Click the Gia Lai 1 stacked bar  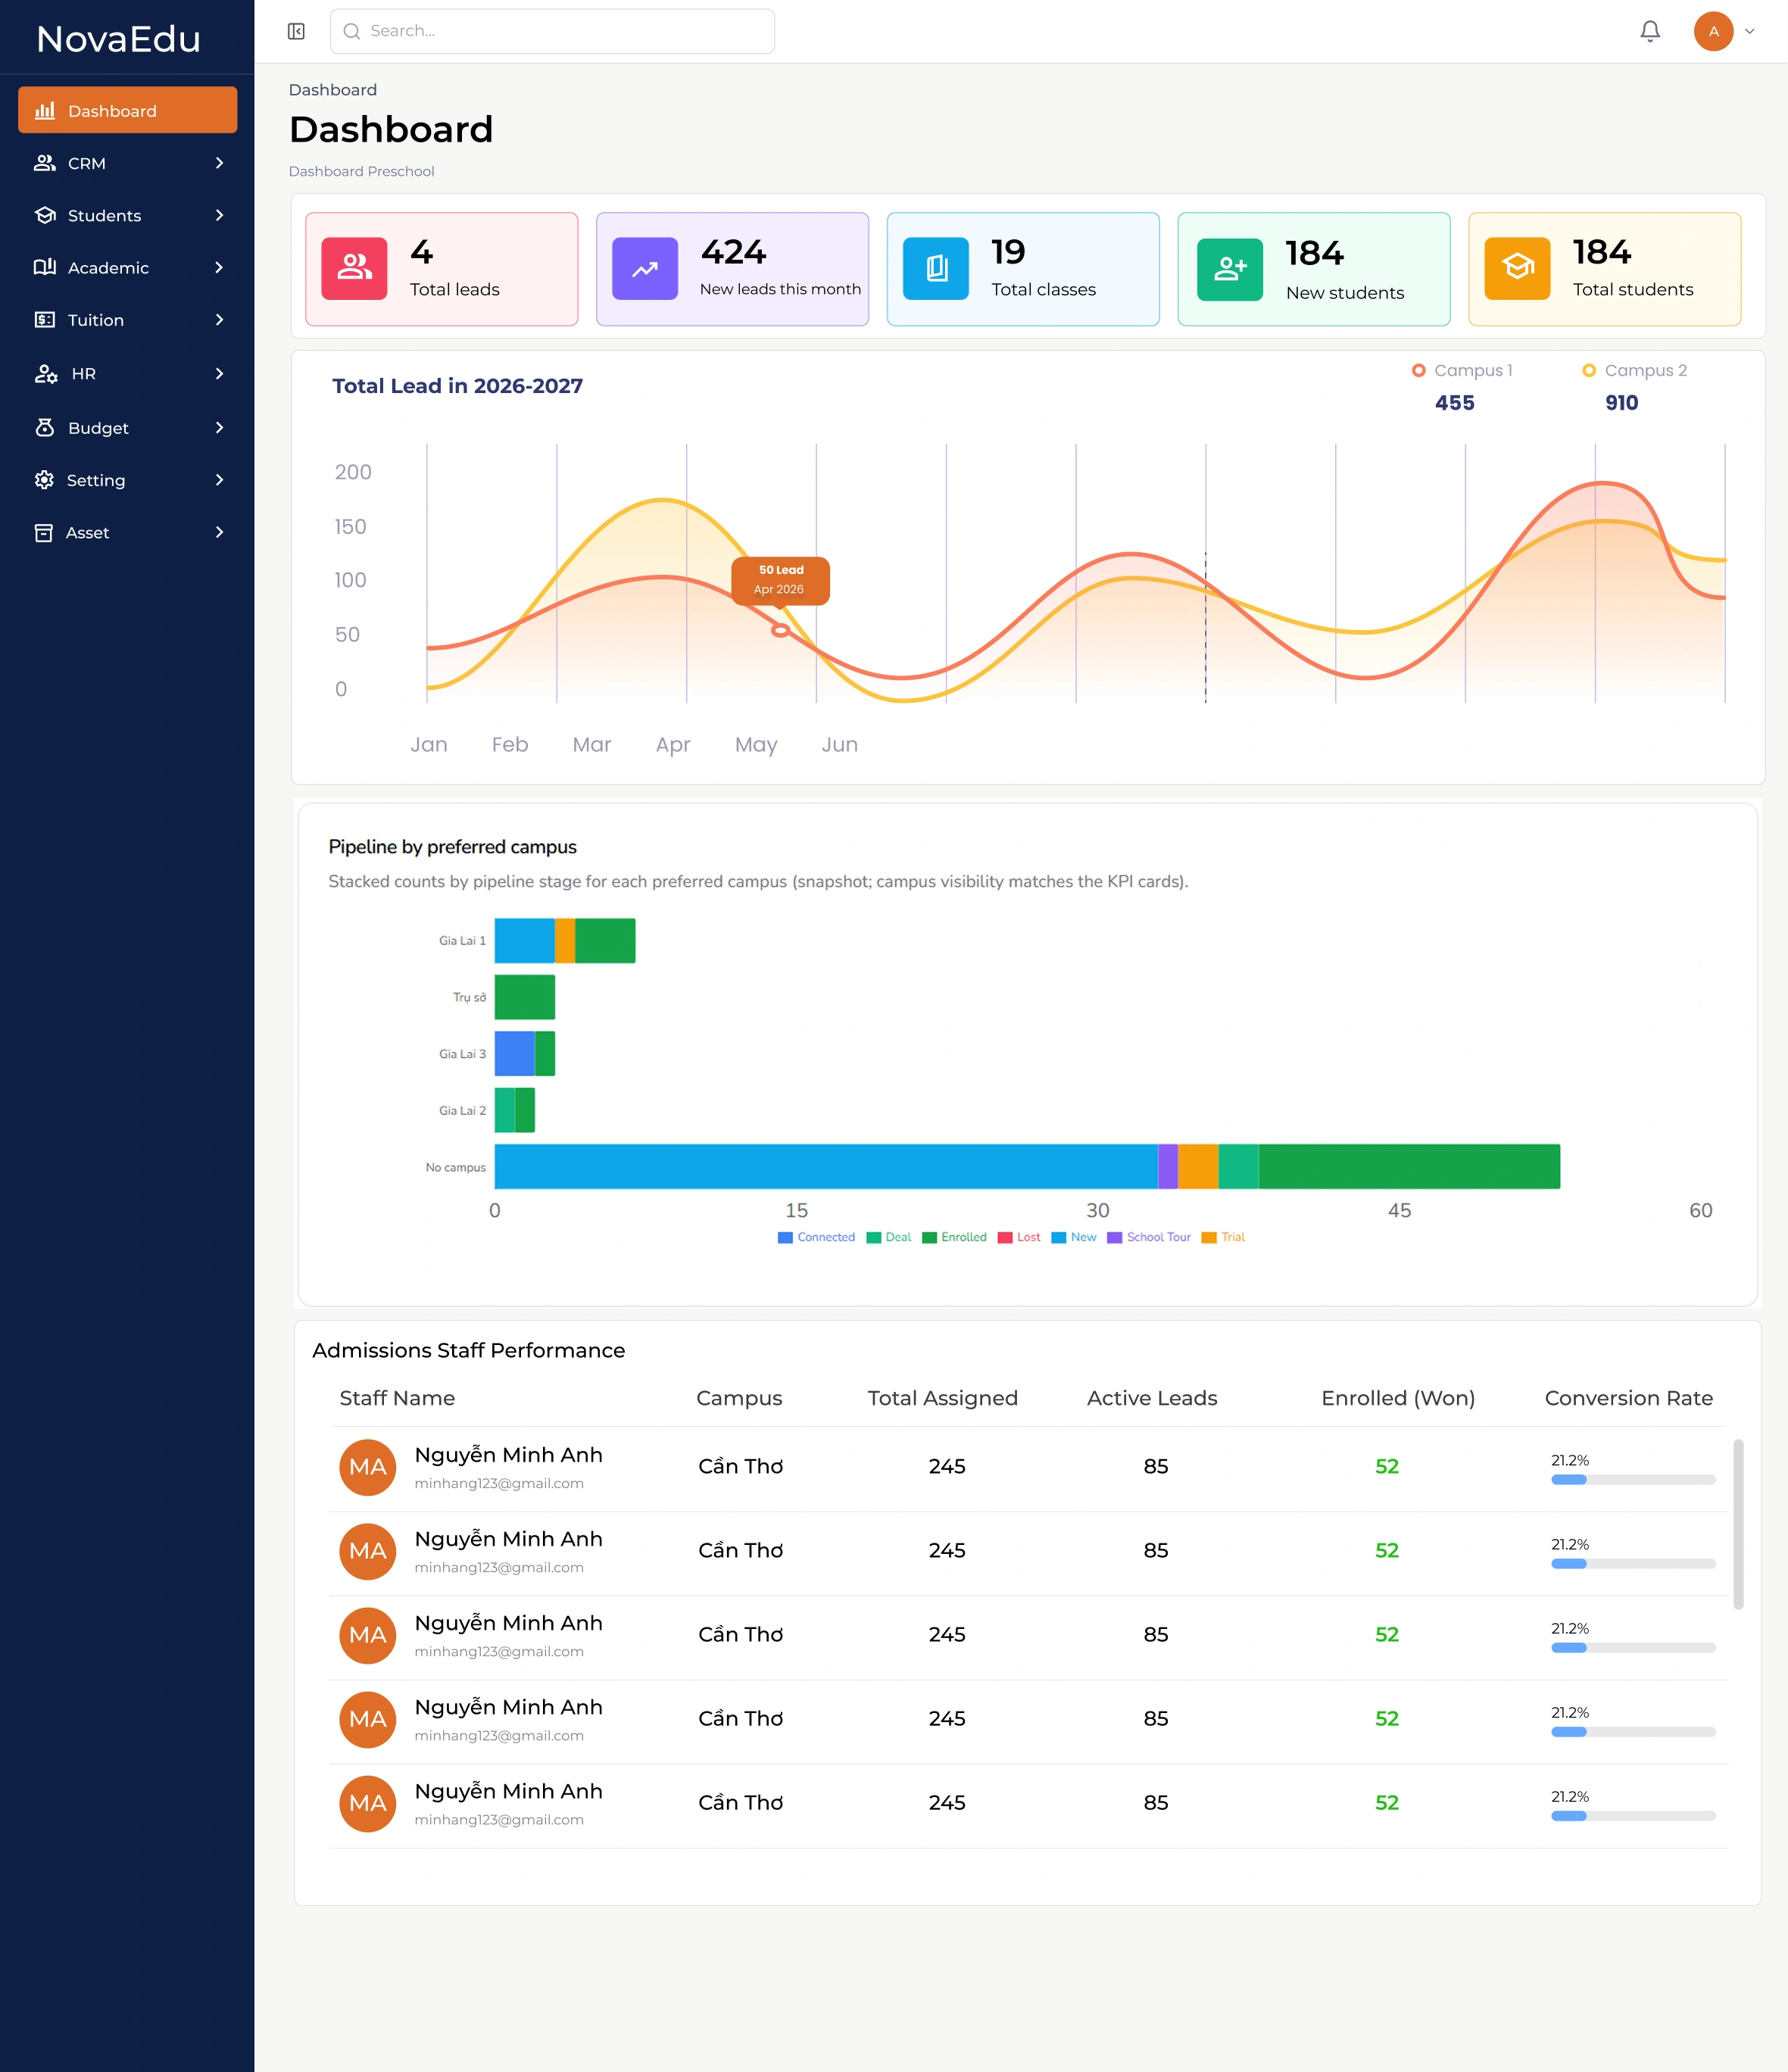[x=565, y=940]
